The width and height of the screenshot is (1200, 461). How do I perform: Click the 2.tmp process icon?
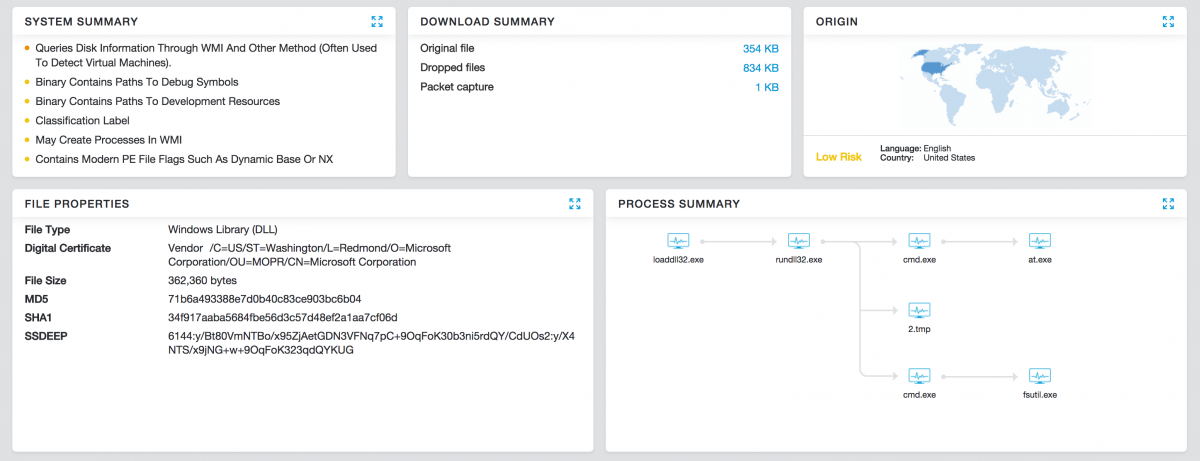coord(919,310)
